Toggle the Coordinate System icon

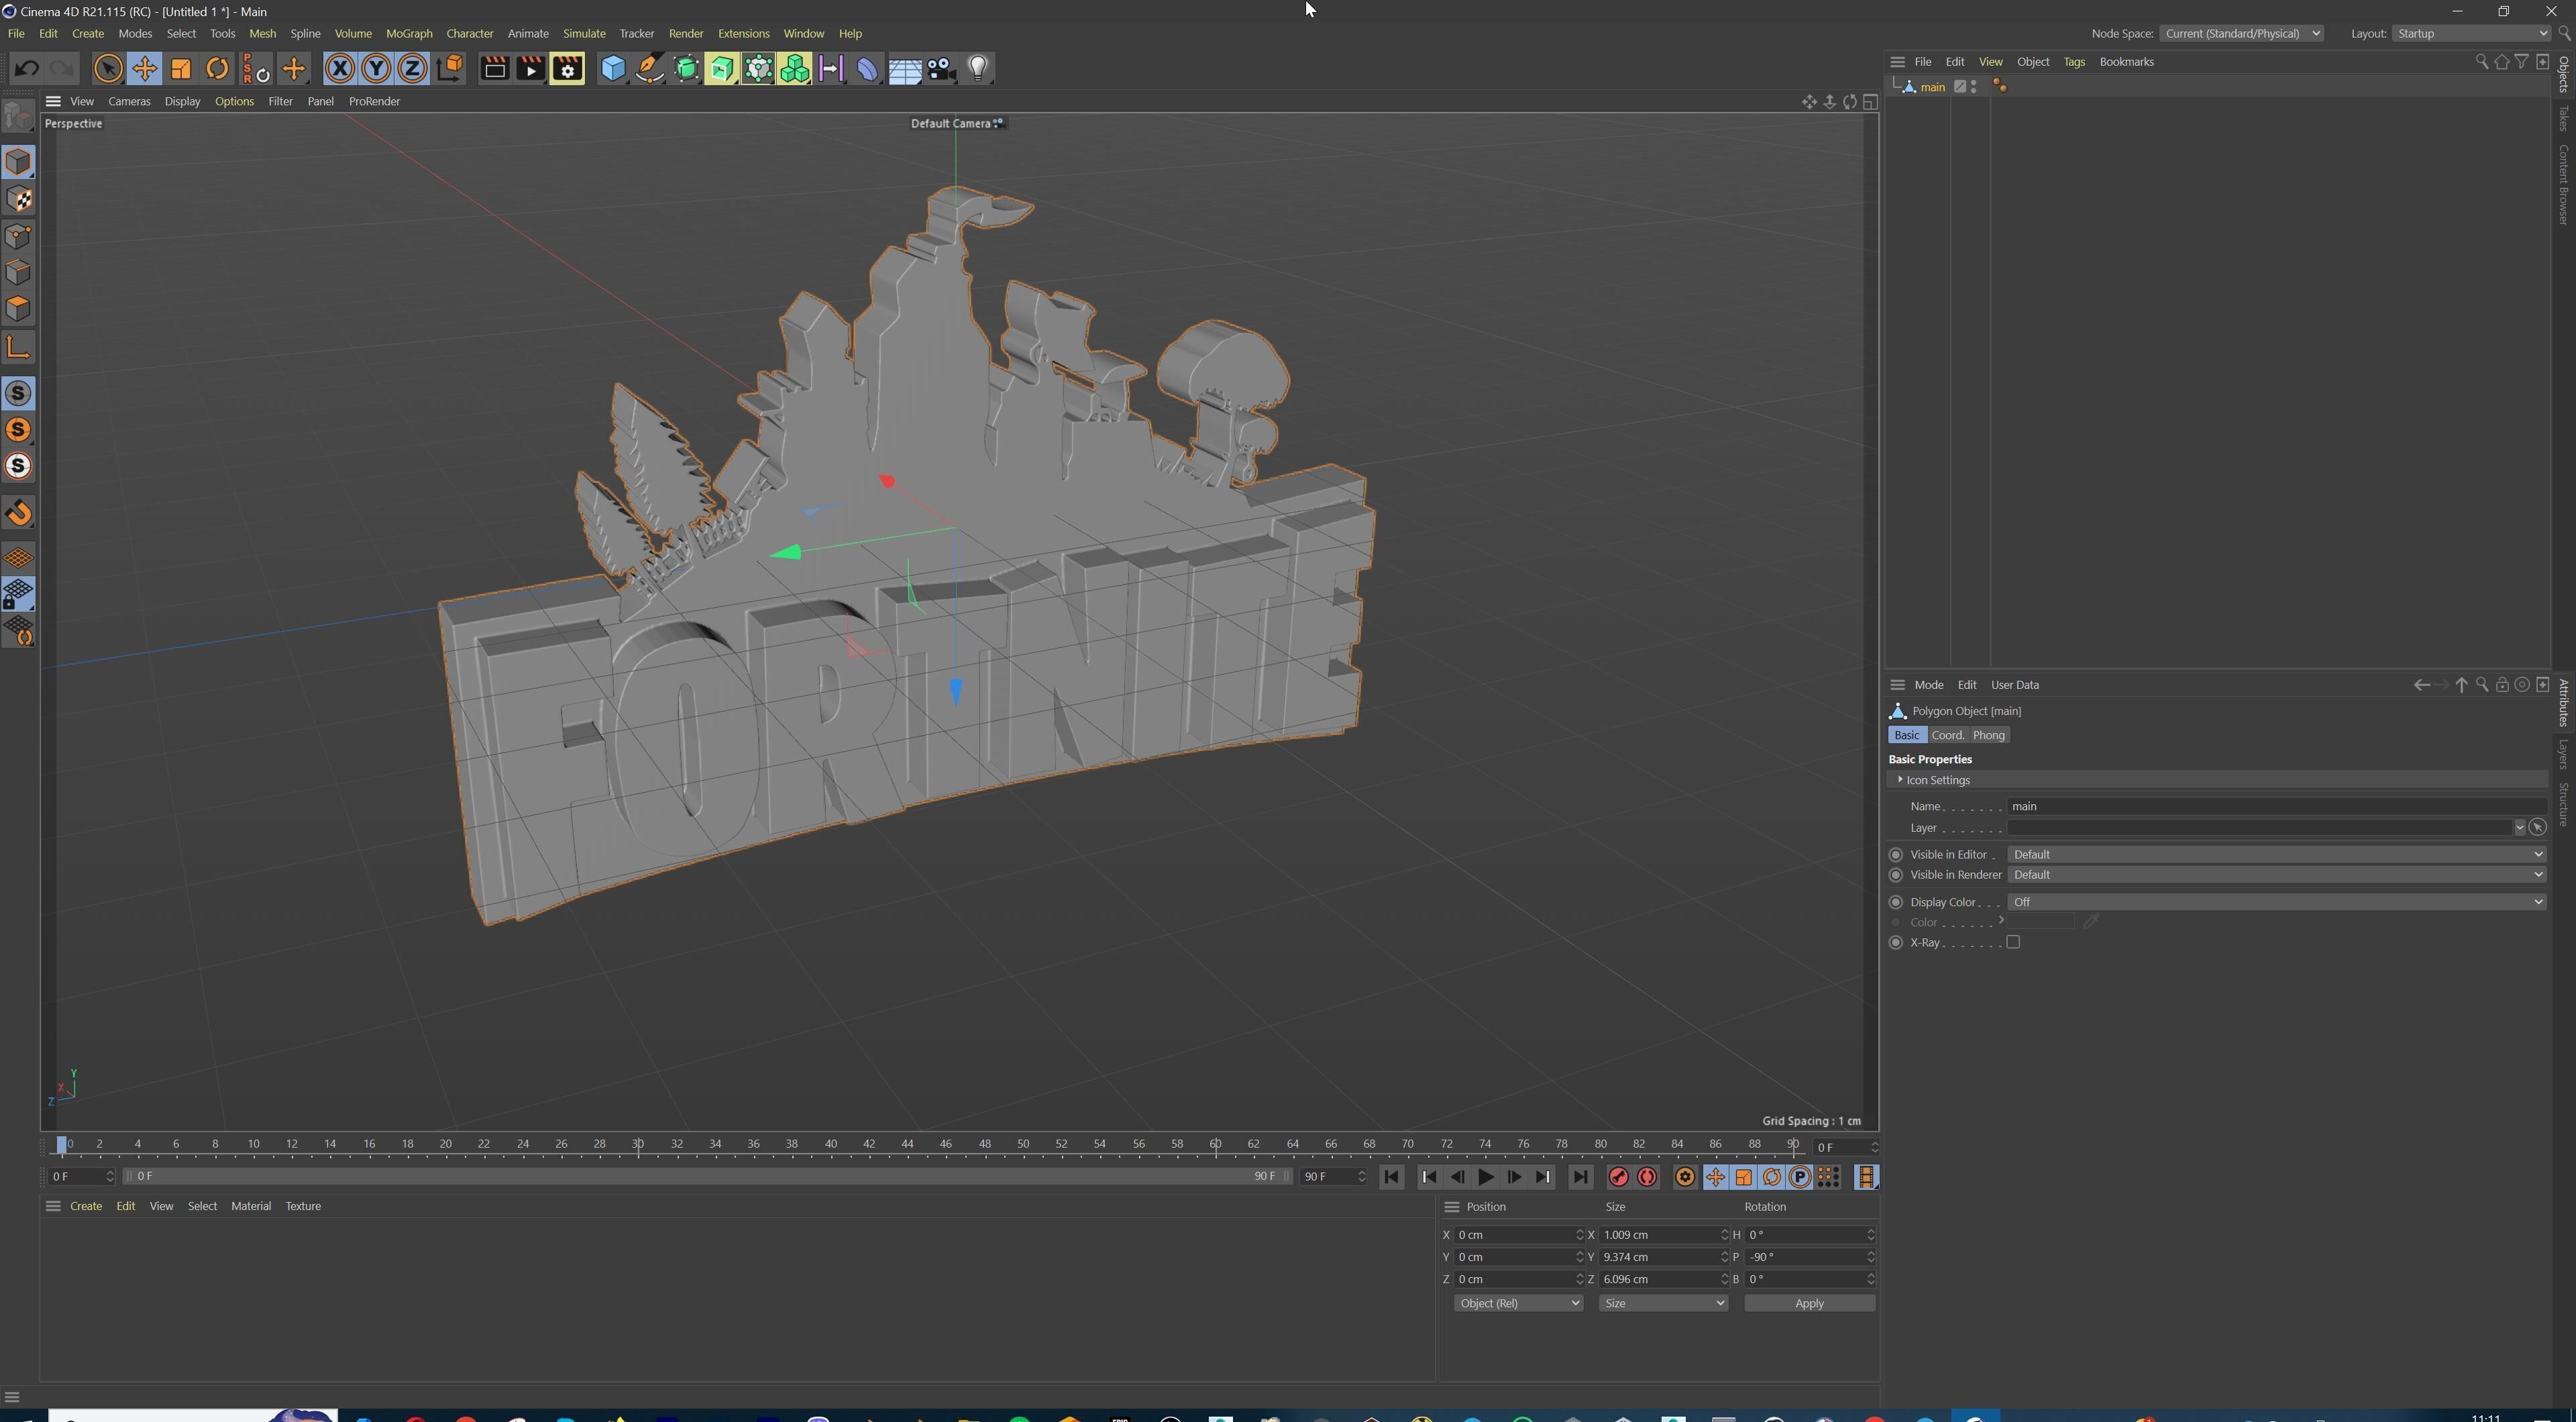tap(449, 69)
